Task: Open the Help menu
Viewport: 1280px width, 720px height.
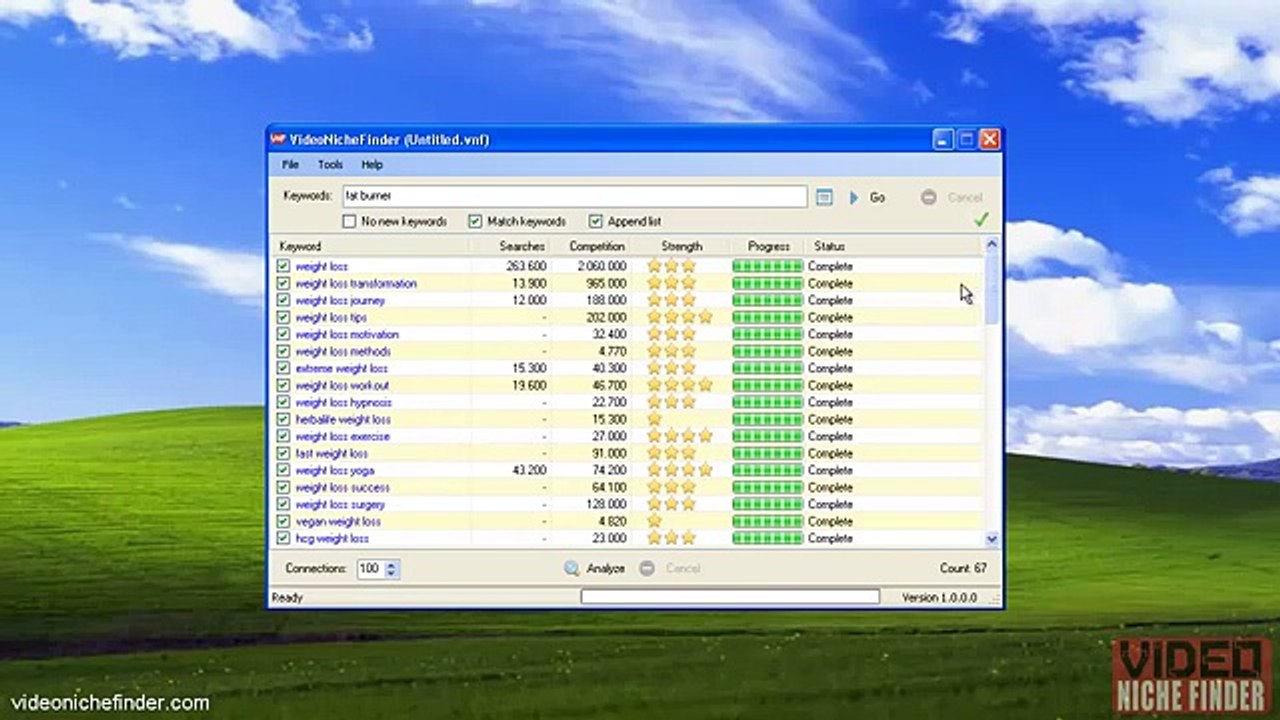Action: 372,165
